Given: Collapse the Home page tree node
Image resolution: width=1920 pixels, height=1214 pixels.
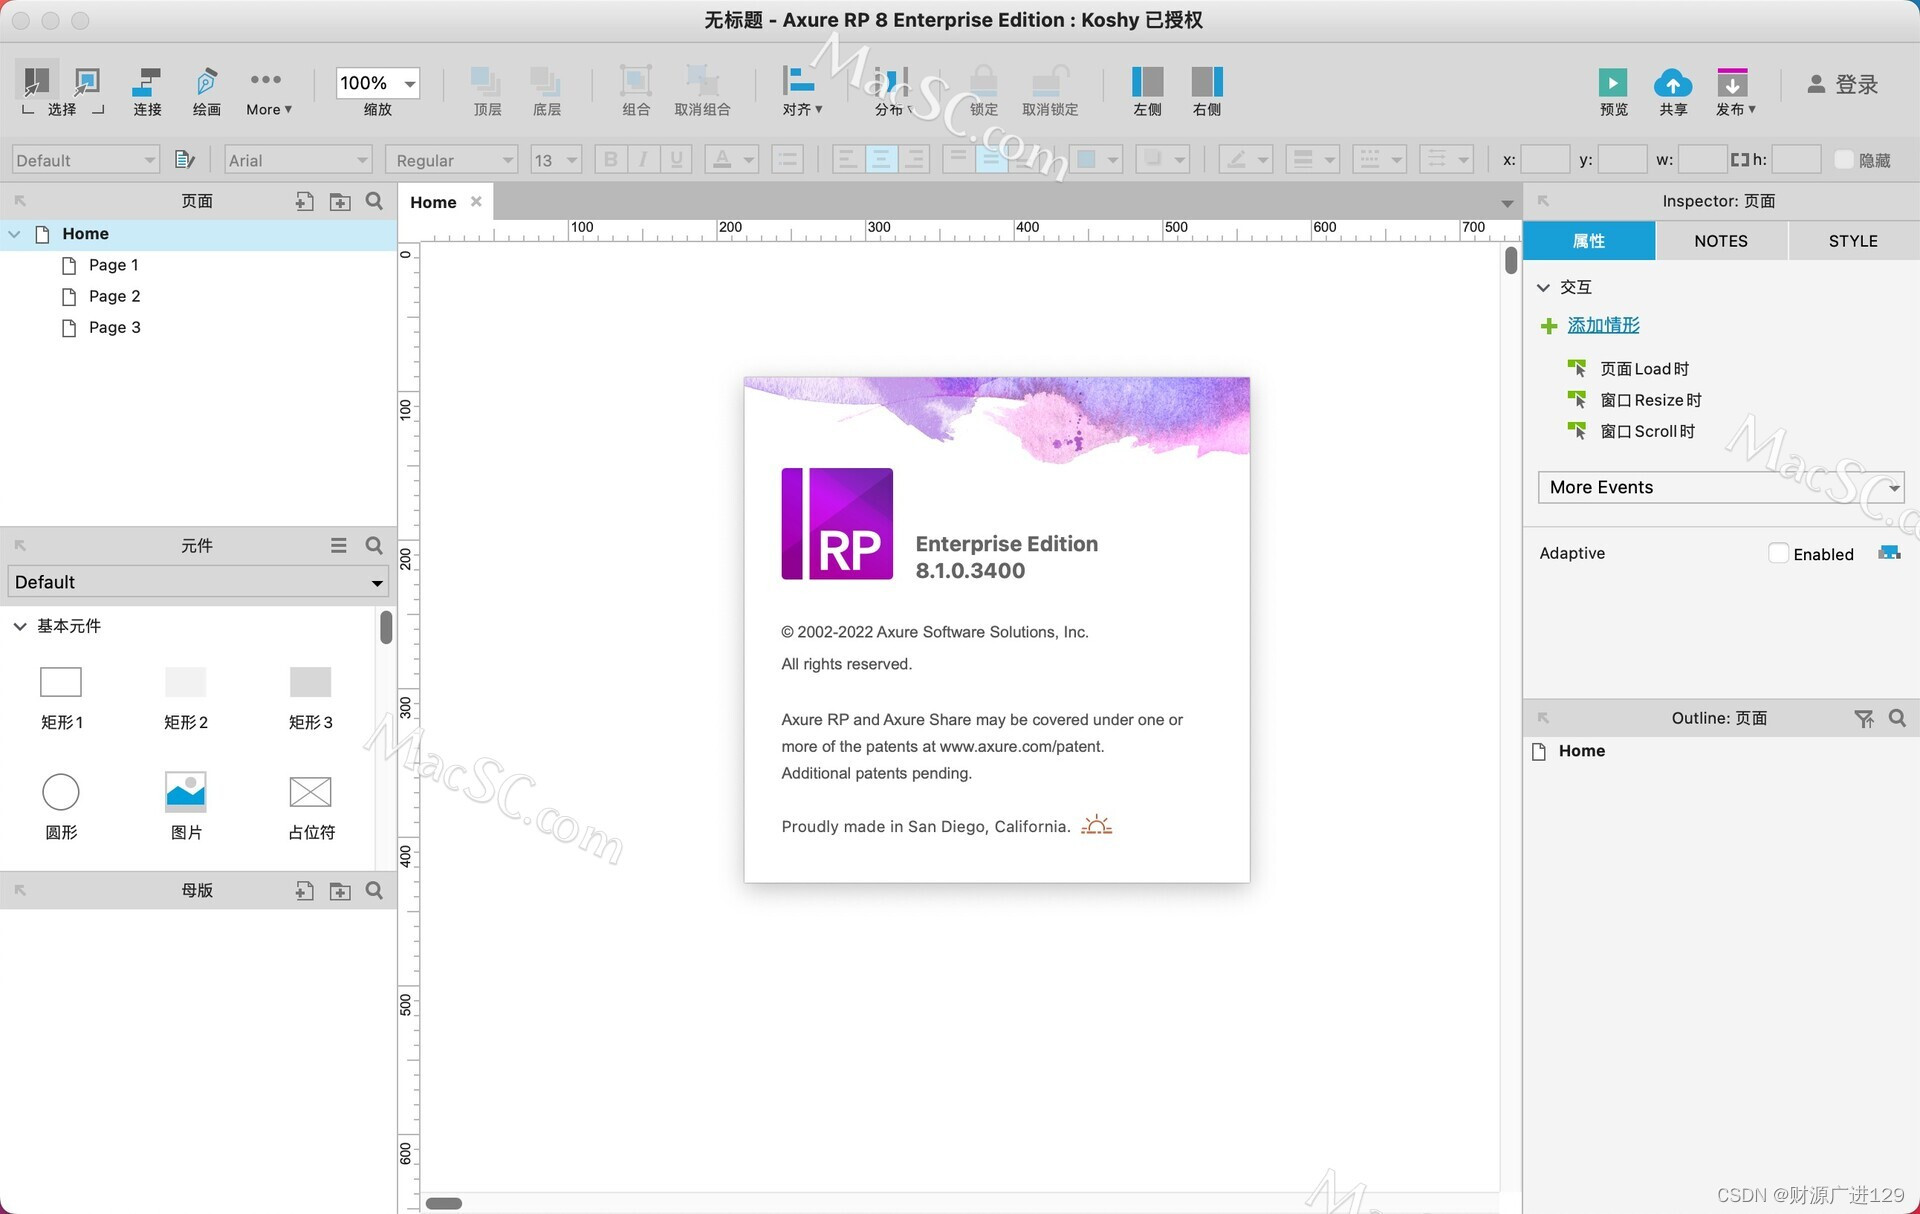Looking at the screenshot, I should click(15, 234).
